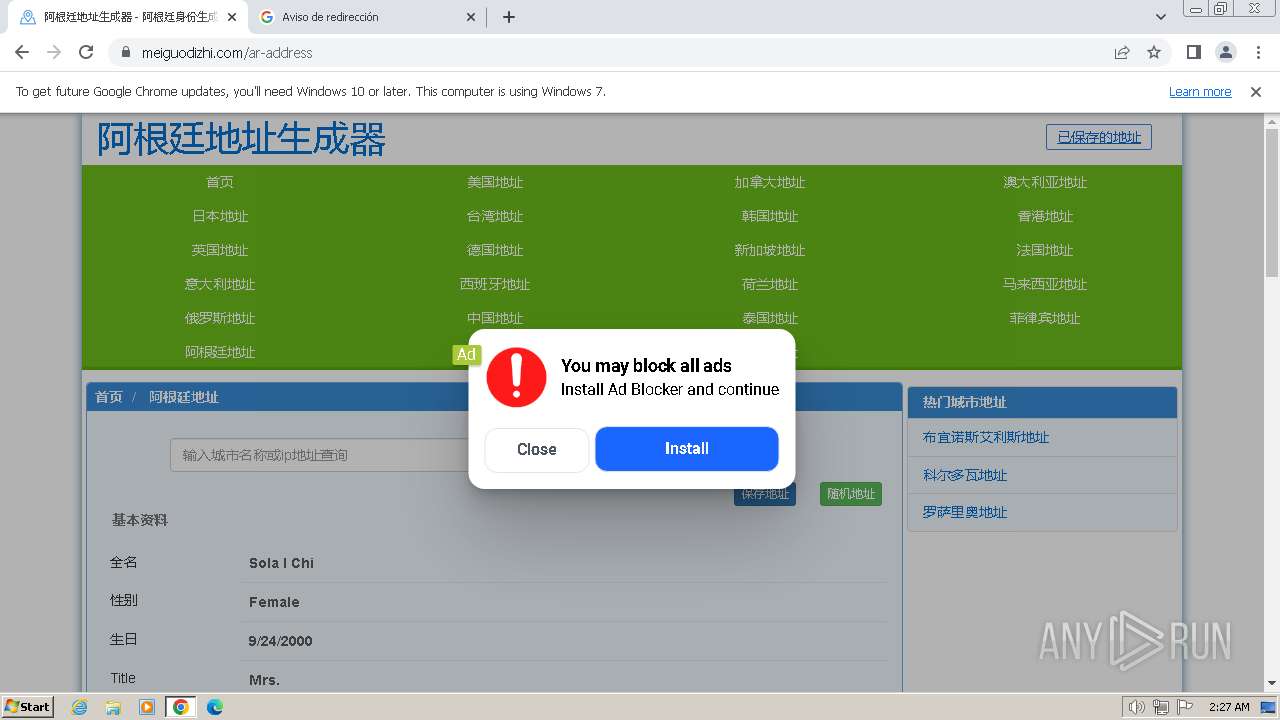Click the city or IP search field

(x=320, y=455)
